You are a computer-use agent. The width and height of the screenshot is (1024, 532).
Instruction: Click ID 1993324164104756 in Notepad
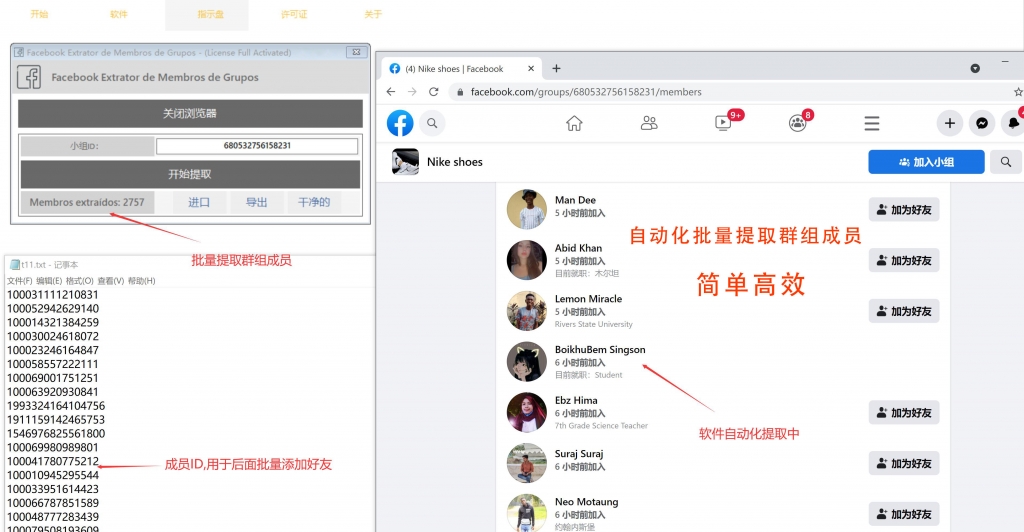[x=56, y=405]
